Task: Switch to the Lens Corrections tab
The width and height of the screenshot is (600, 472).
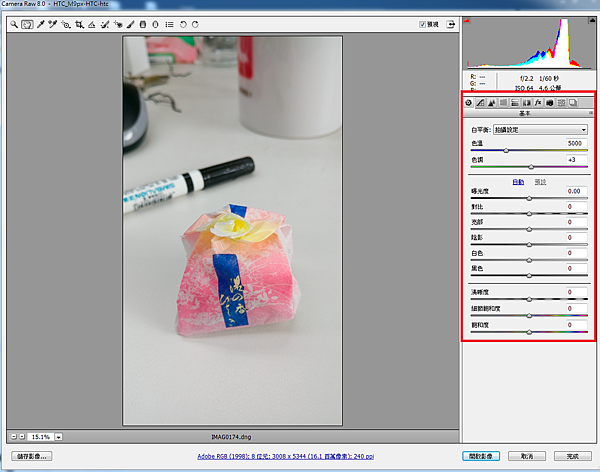Action: [x=527, y=103]
